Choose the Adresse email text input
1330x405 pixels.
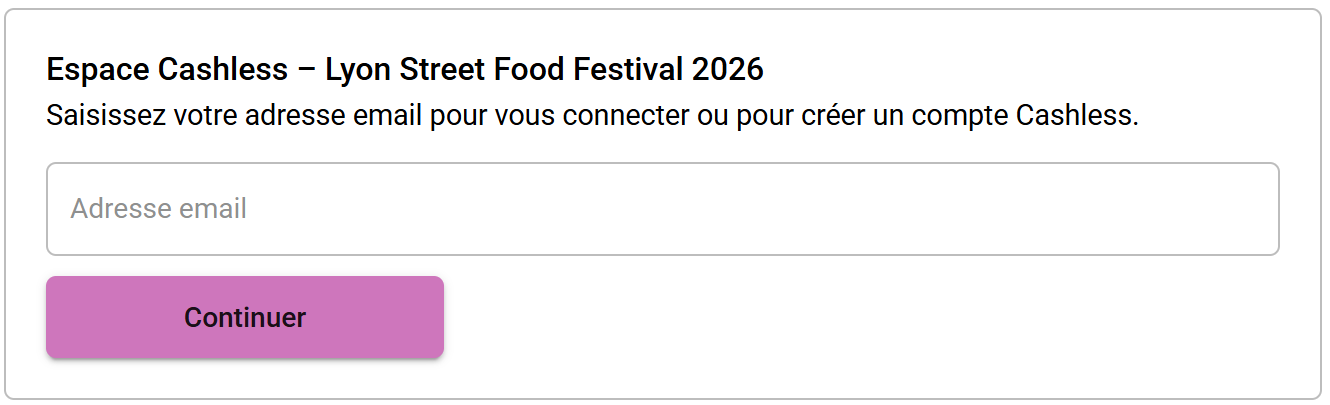(662, 209)
